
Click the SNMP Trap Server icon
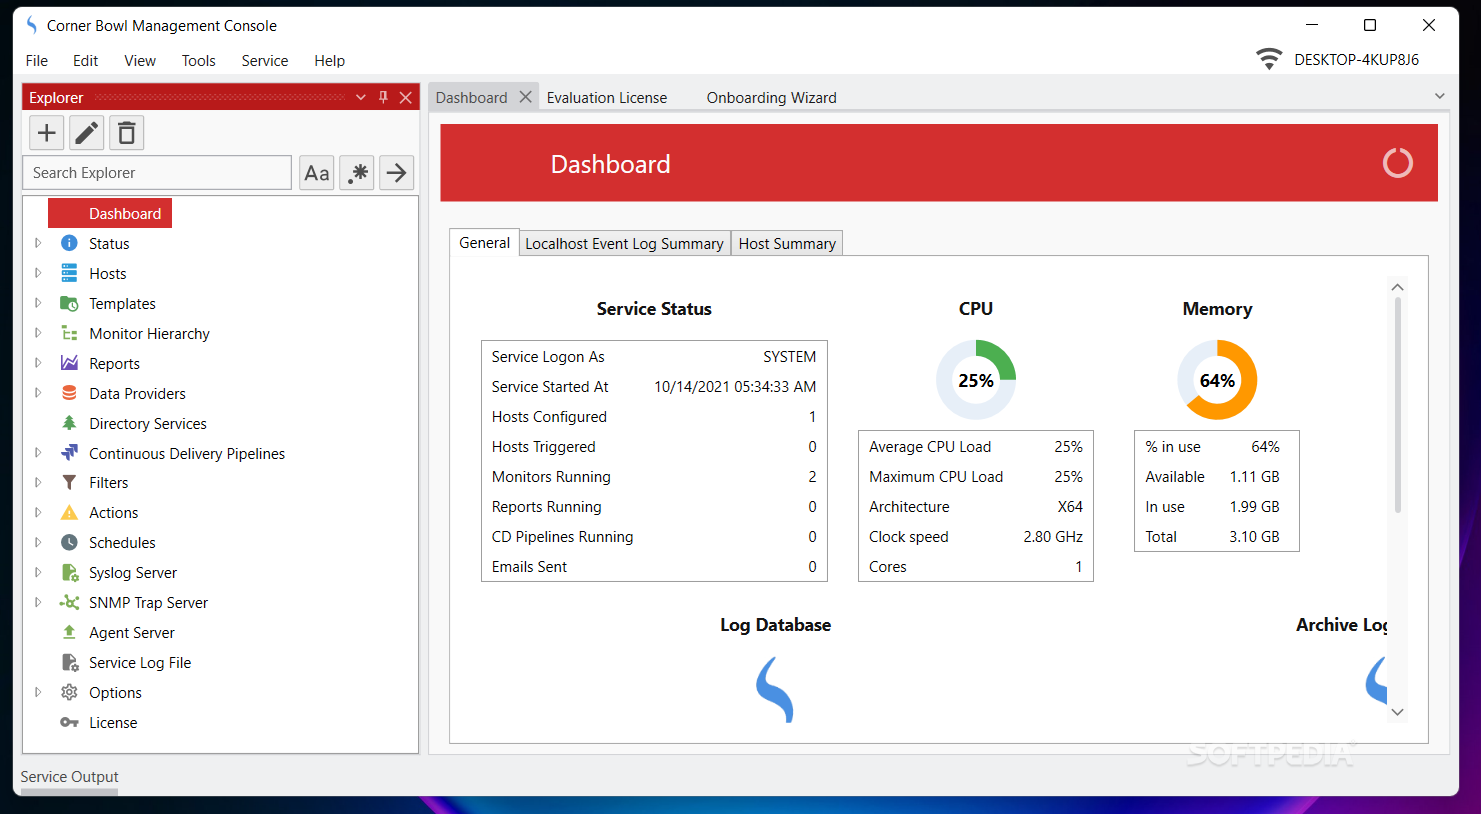point(69,602)
